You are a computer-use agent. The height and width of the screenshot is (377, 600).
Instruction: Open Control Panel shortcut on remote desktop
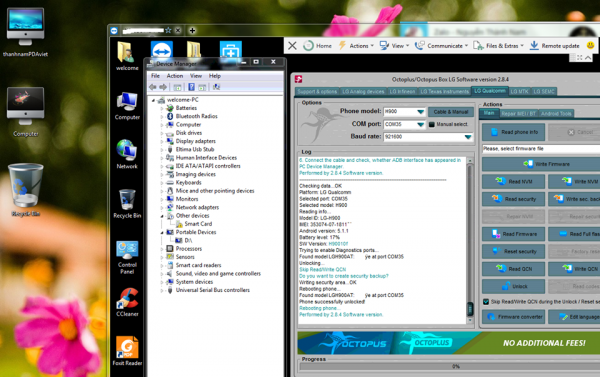click(x=127, y=257)
